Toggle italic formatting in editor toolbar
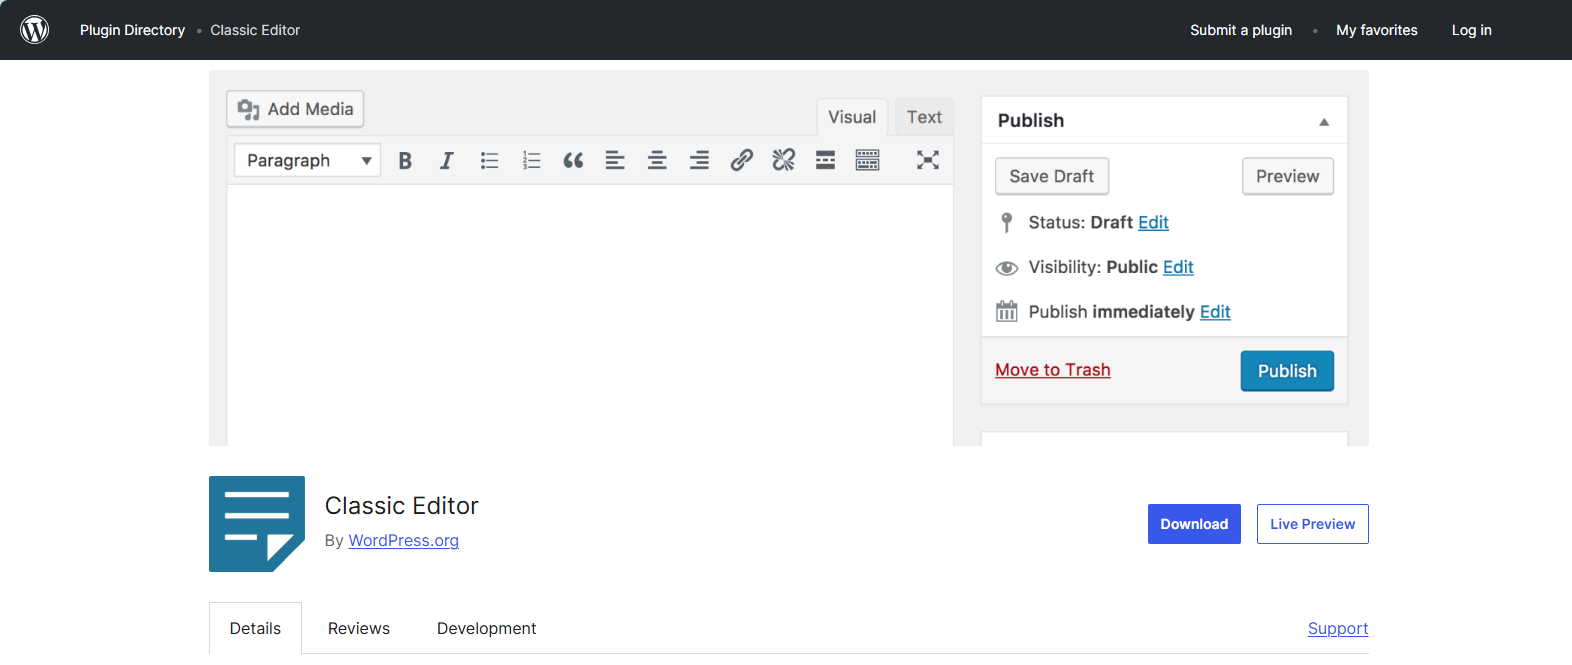This screenshot has width=1572, height=665. (447, 160)
